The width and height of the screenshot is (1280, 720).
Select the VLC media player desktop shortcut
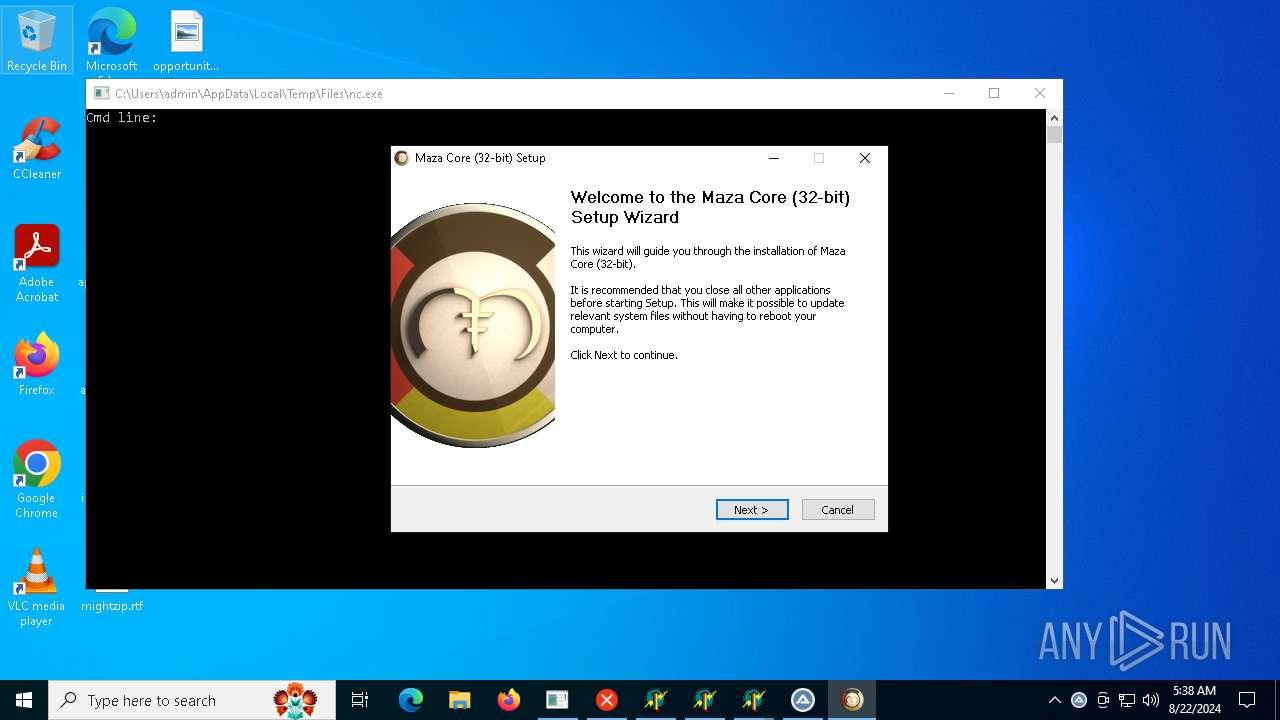click(37, 588)
